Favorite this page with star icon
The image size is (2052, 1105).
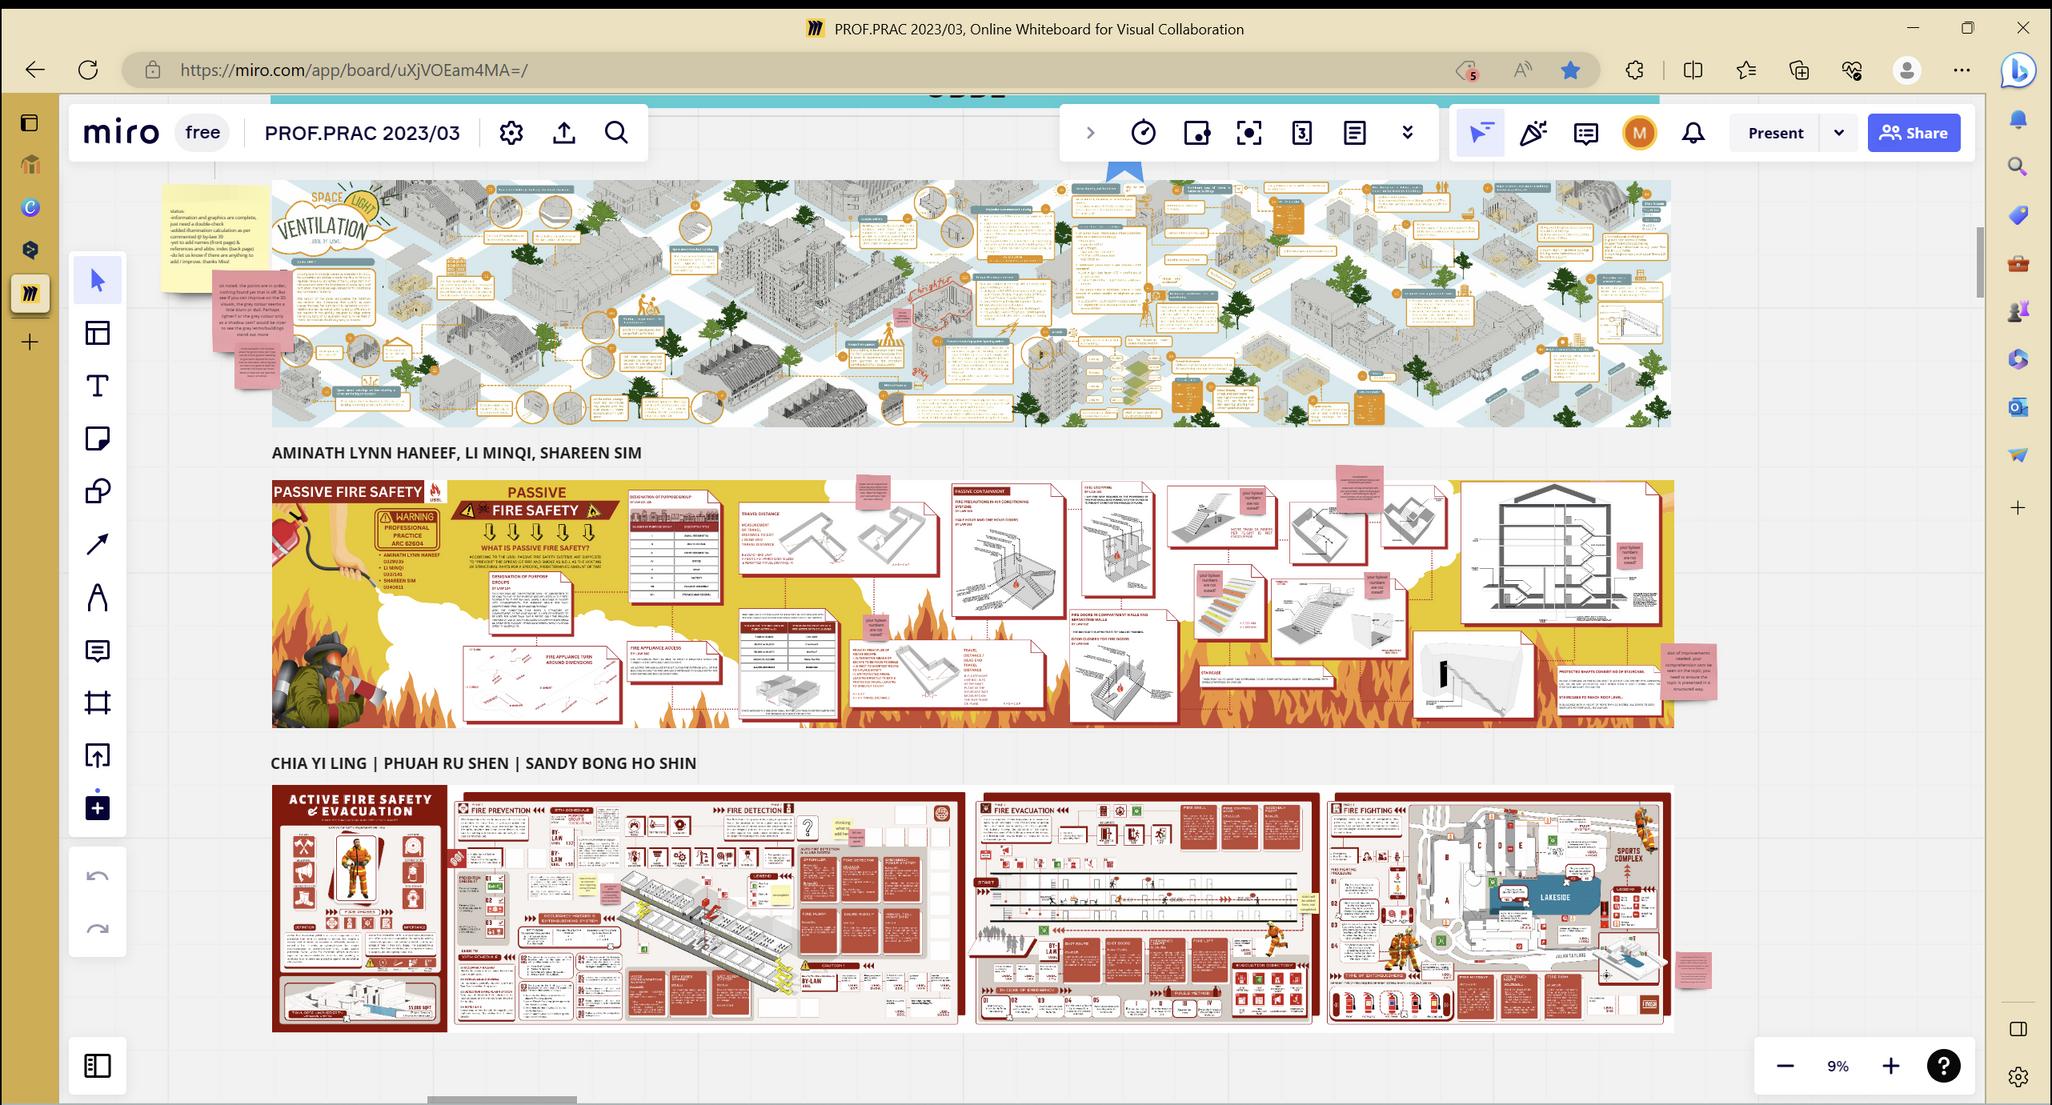point(1570,70)
